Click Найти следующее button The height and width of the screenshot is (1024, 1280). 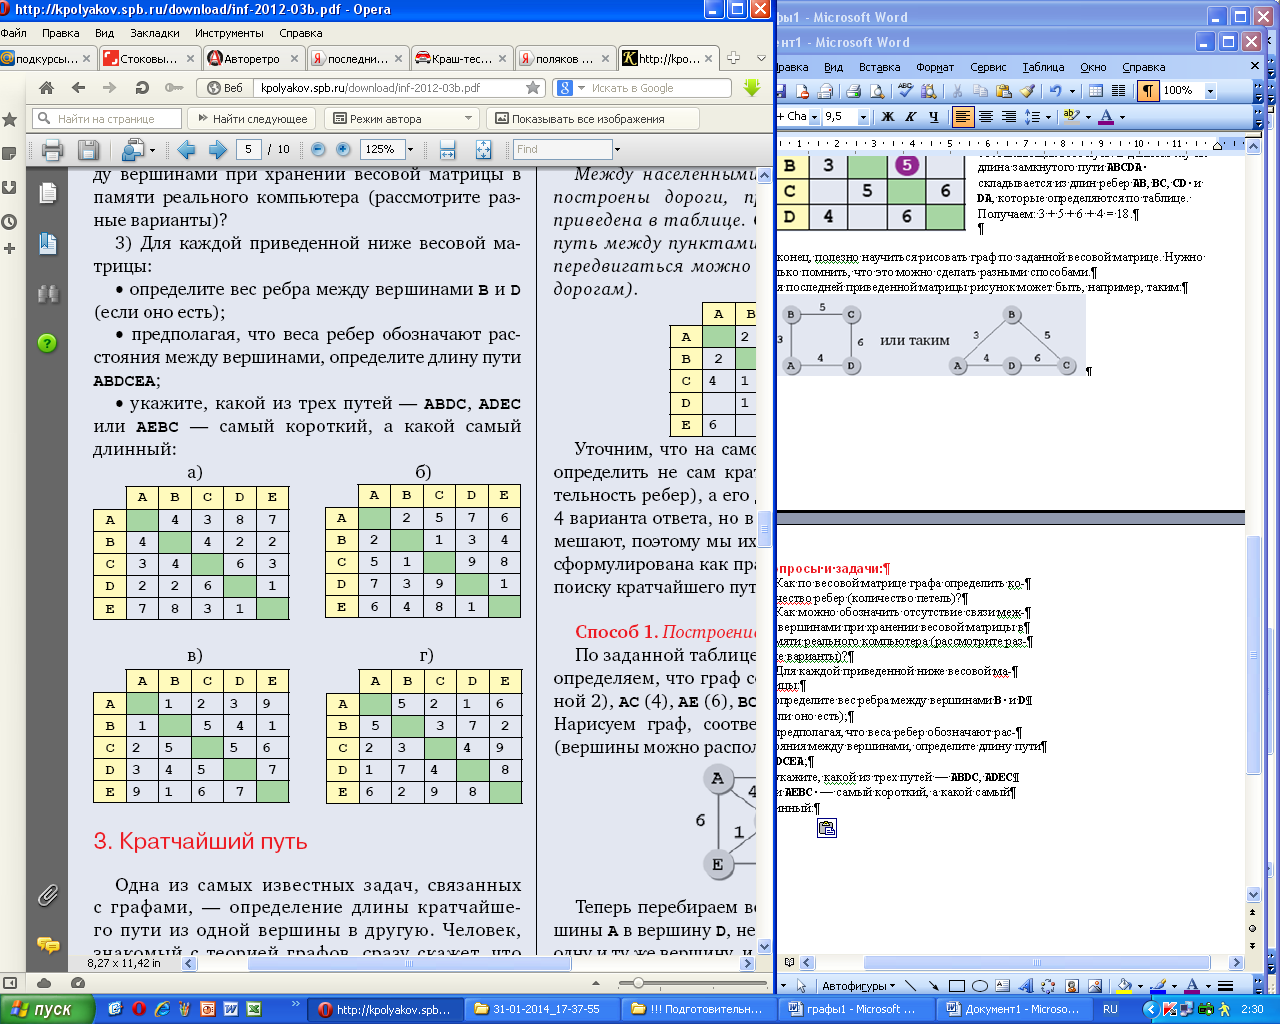click(x=253, y=119)
